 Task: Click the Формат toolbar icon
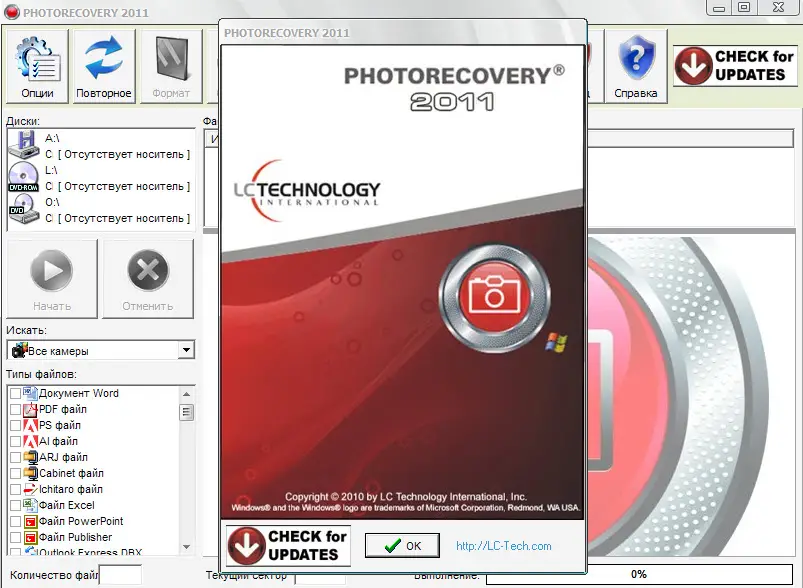(172, 58)
